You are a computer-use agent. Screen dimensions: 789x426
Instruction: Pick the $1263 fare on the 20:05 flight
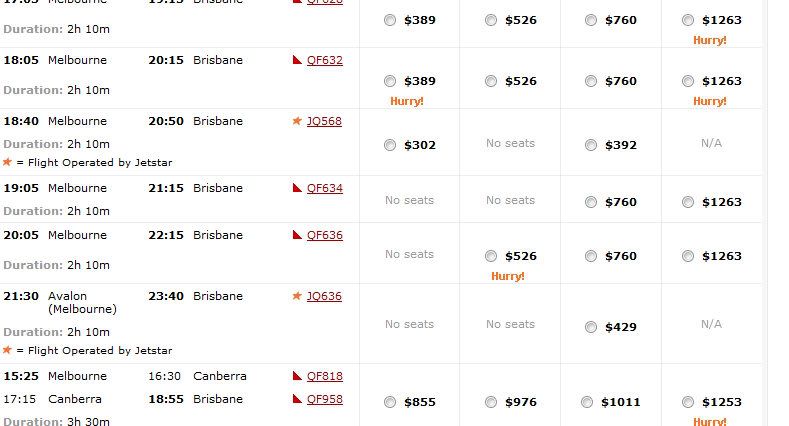[688, 256]
